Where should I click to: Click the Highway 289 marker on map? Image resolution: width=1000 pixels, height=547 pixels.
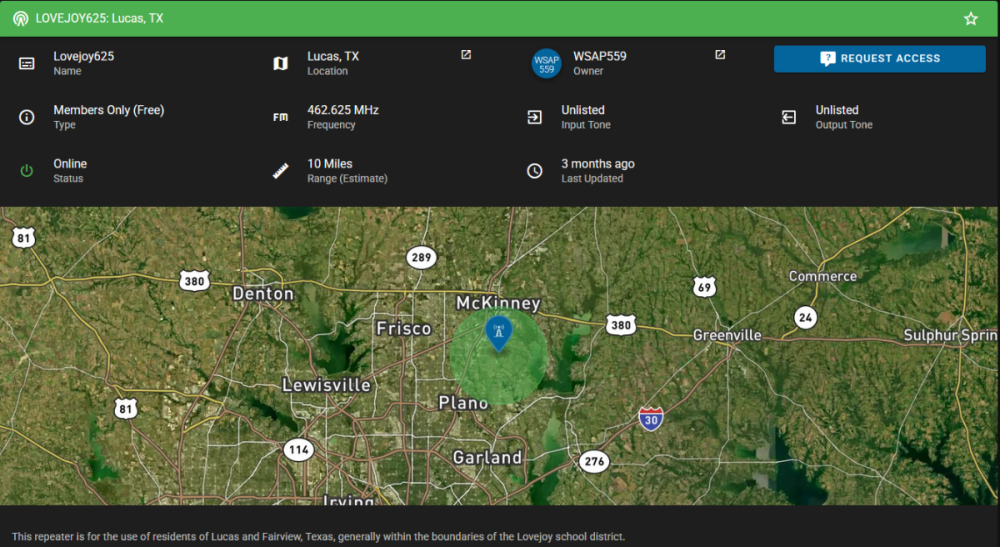click(x=421, y=258)
